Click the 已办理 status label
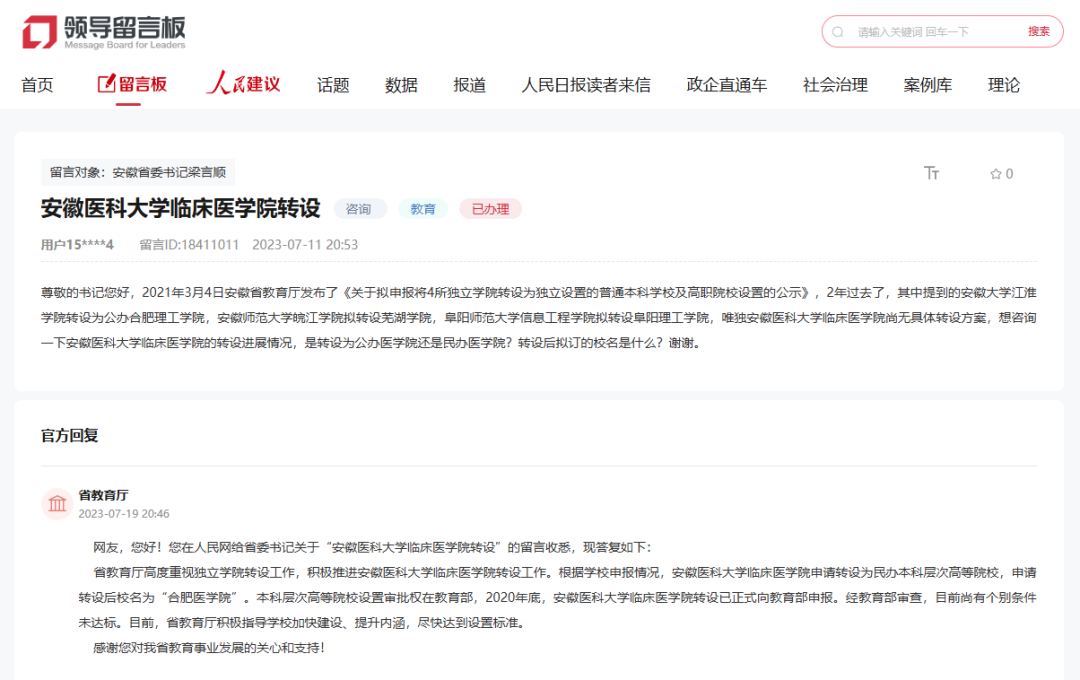The height and width of the screenshot is (680, 1080). point(490,209)
